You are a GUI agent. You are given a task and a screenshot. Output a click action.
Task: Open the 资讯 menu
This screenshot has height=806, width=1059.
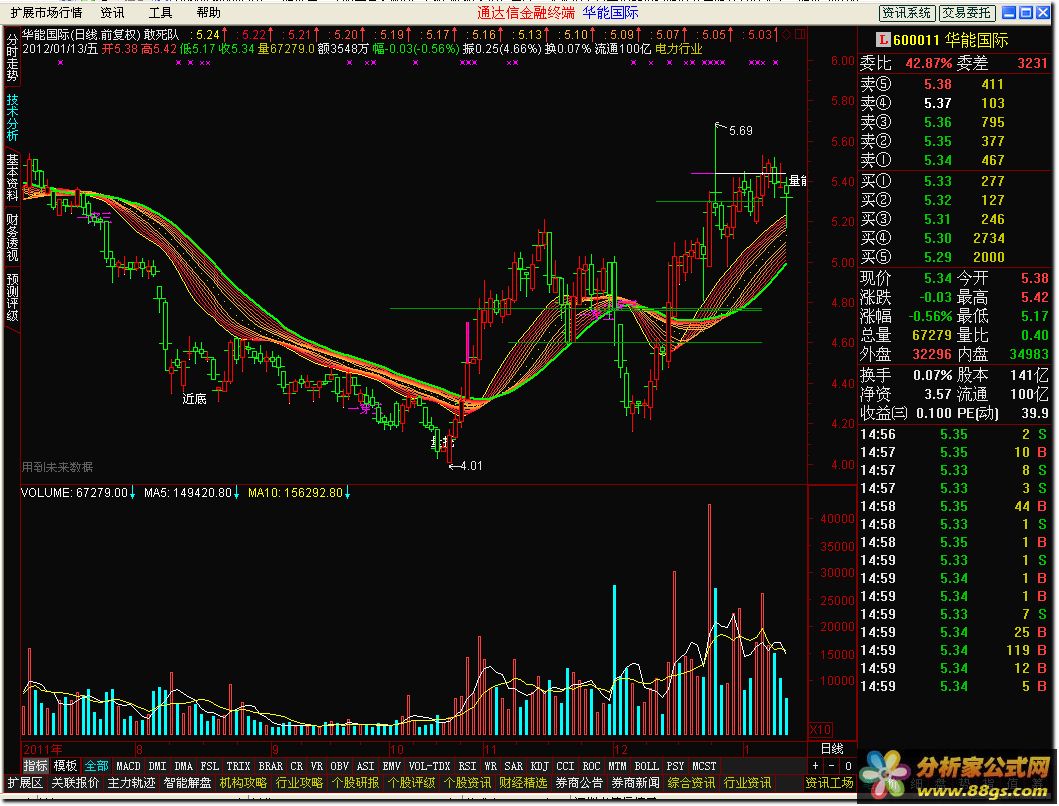pos(112,13)
